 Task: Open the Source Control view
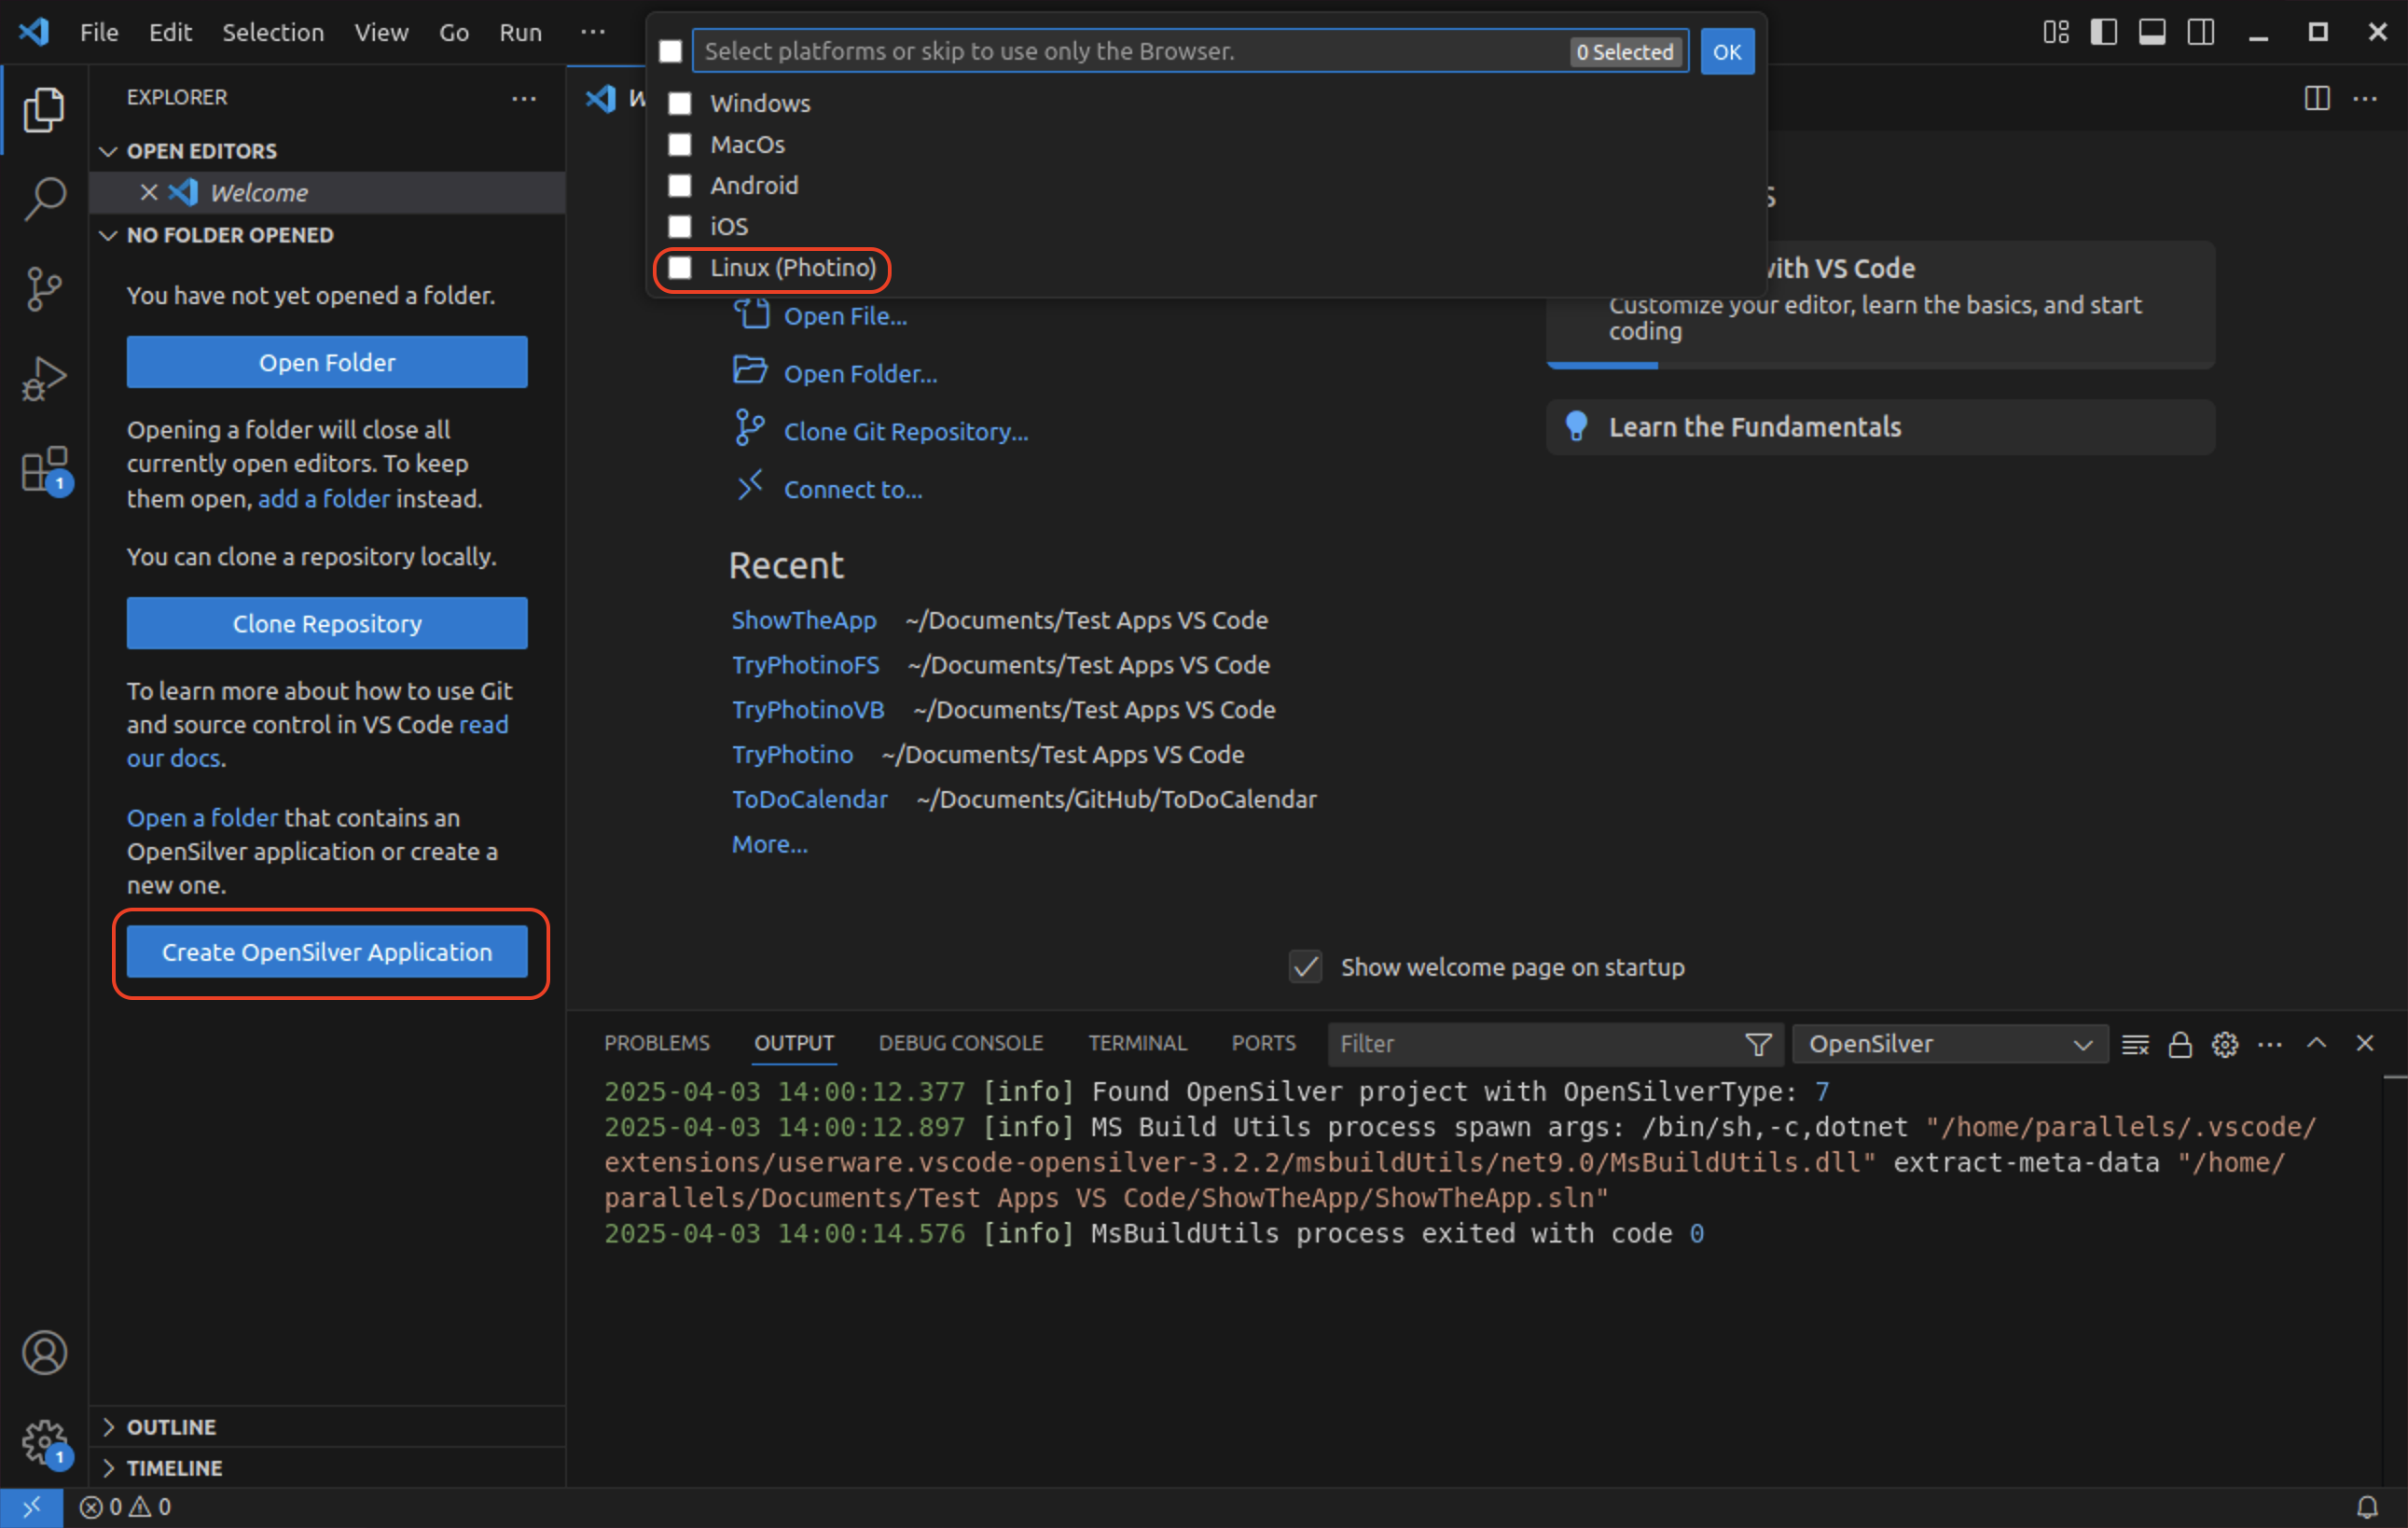pyautogui.click(x=44, y=289)
